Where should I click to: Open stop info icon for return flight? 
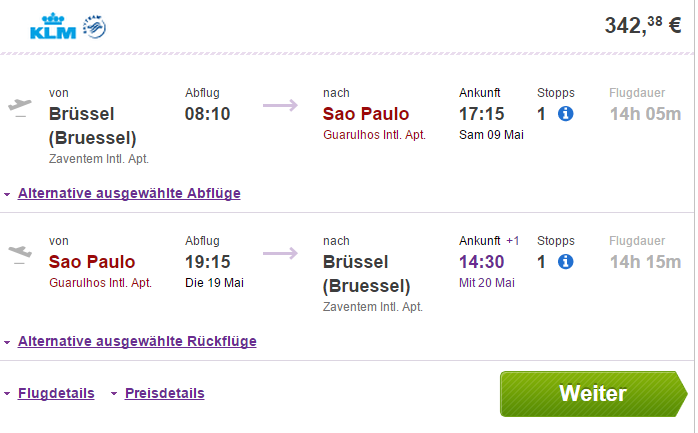(565, 262)
